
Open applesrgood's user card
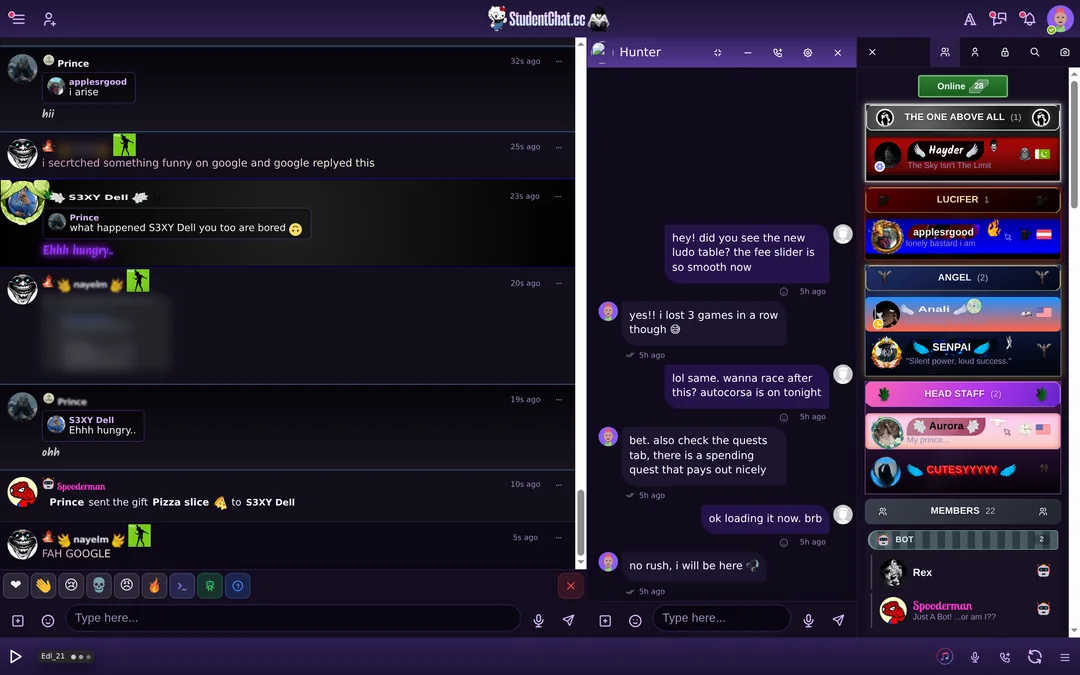coord(963,236)
